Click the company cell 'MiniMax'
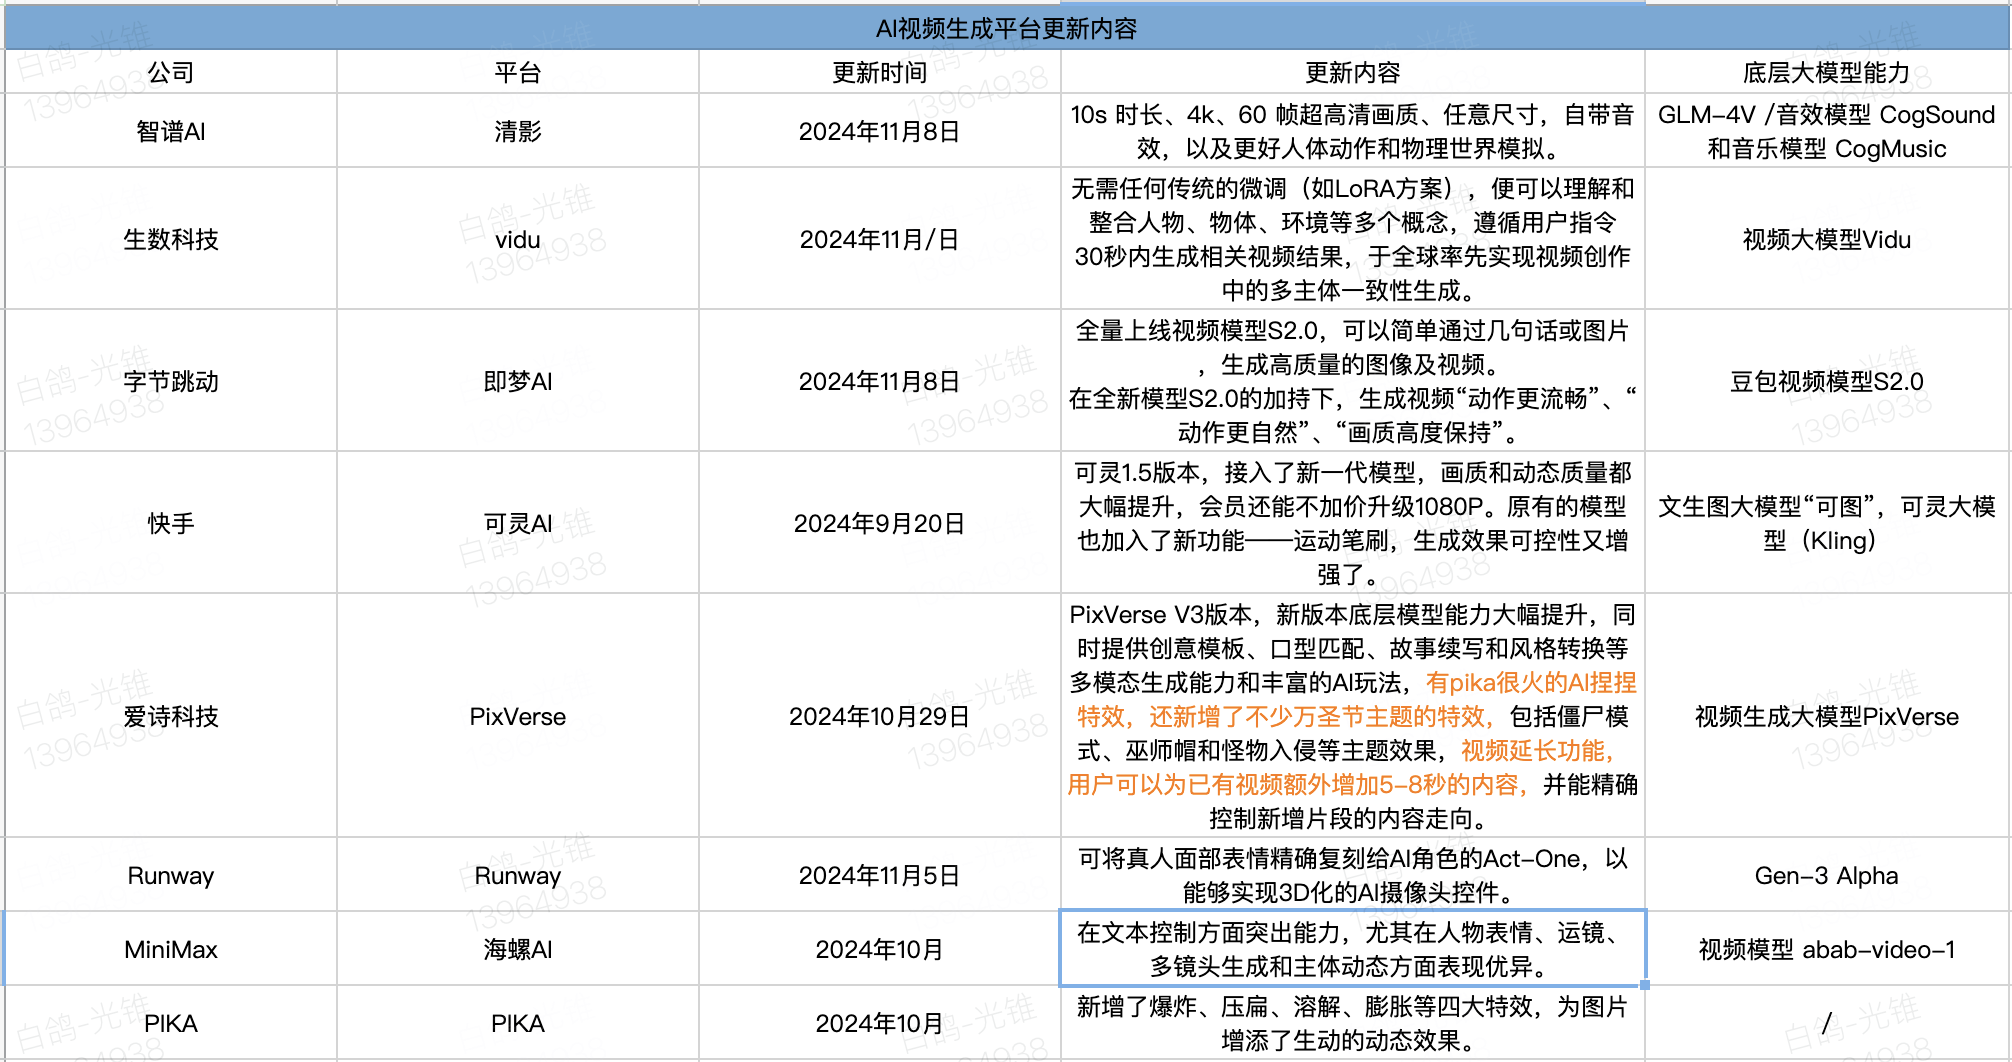The width and height of the screenshot is (2012, 1062). (x=171, y=949)
